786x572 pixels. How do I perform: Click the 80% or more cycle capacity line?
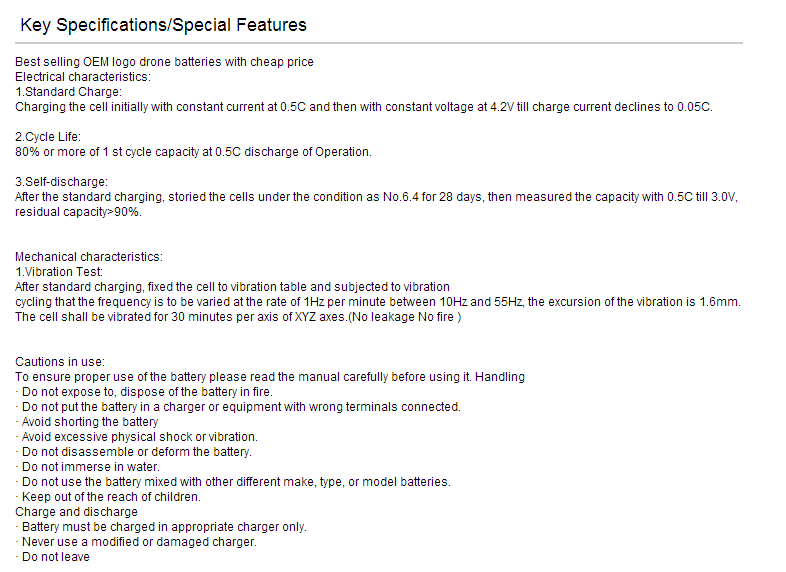point(193,152)
